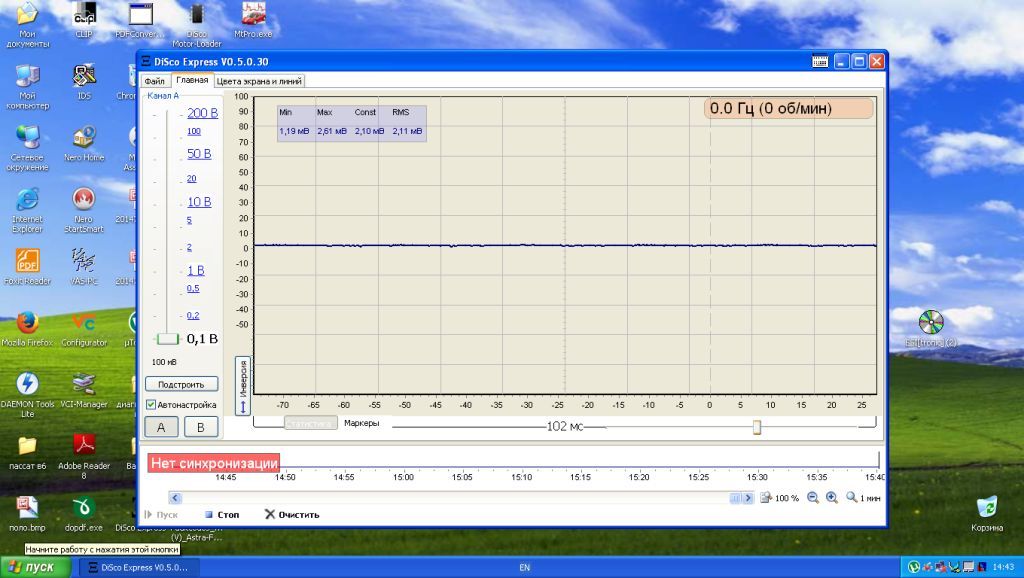Select channel B button
1024x578 pixels.
point(200,427)
